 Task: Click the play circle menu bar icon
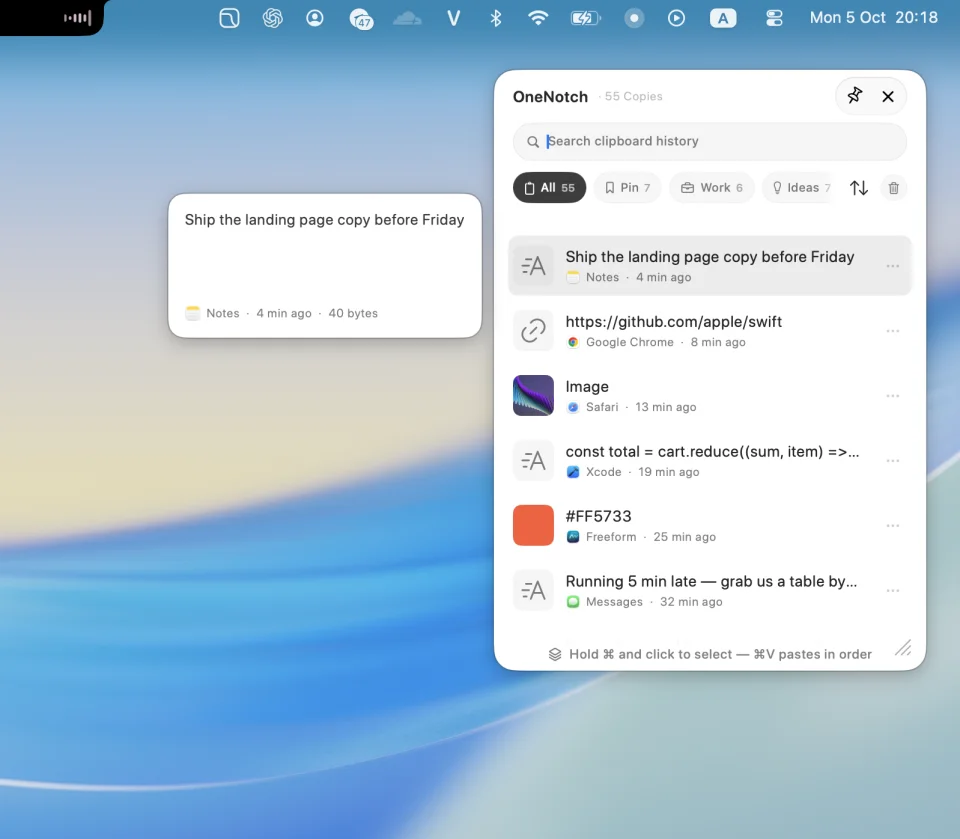pos(676,18)
